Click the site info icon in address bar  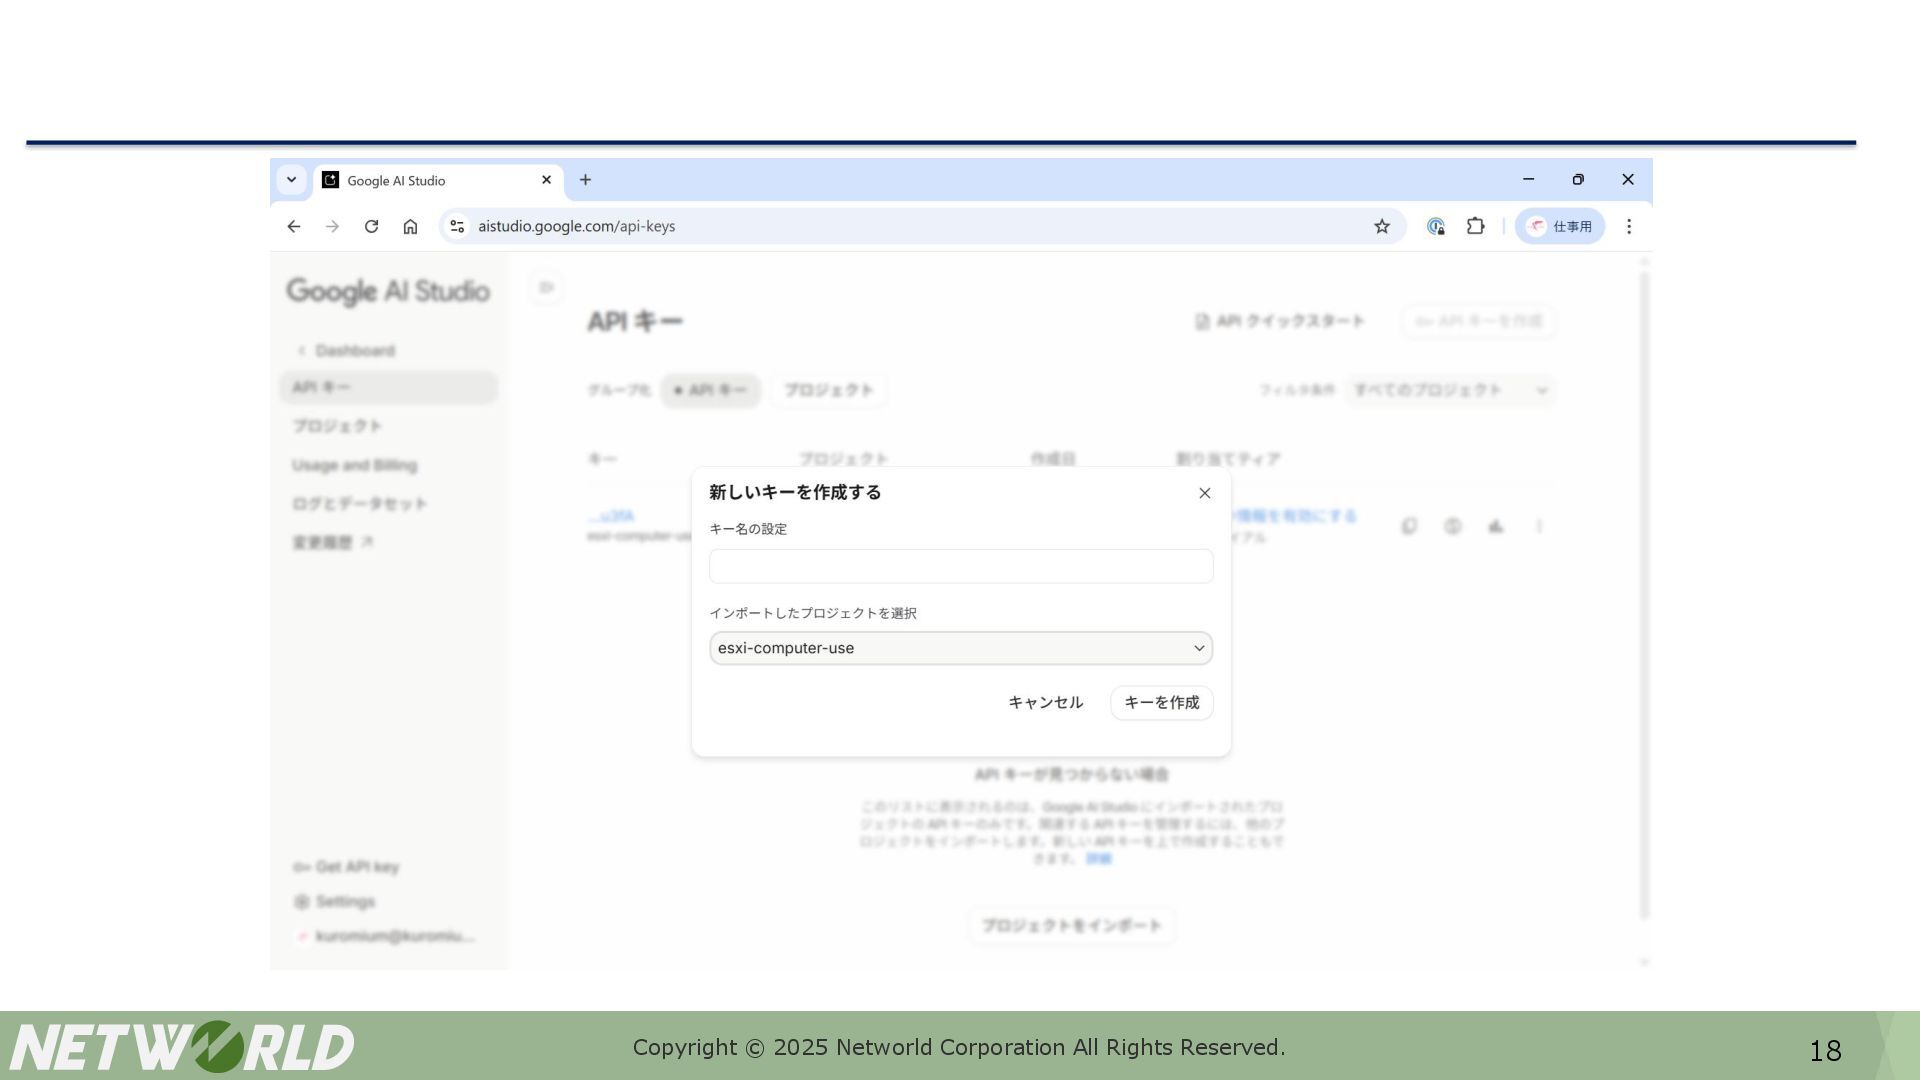coord(457,227)
